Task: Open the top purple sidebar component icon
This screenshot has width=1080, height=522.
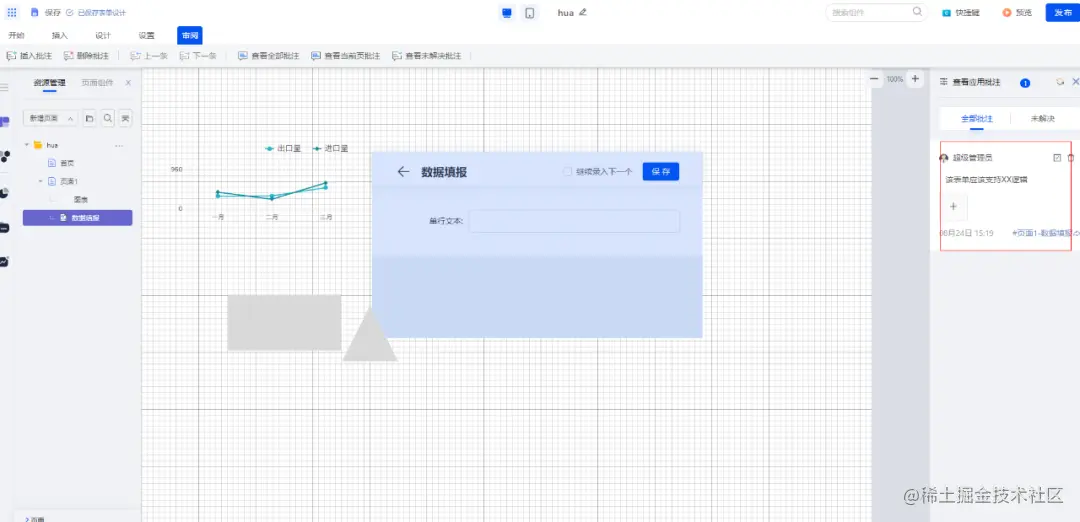Action: [x=4, y=122]
